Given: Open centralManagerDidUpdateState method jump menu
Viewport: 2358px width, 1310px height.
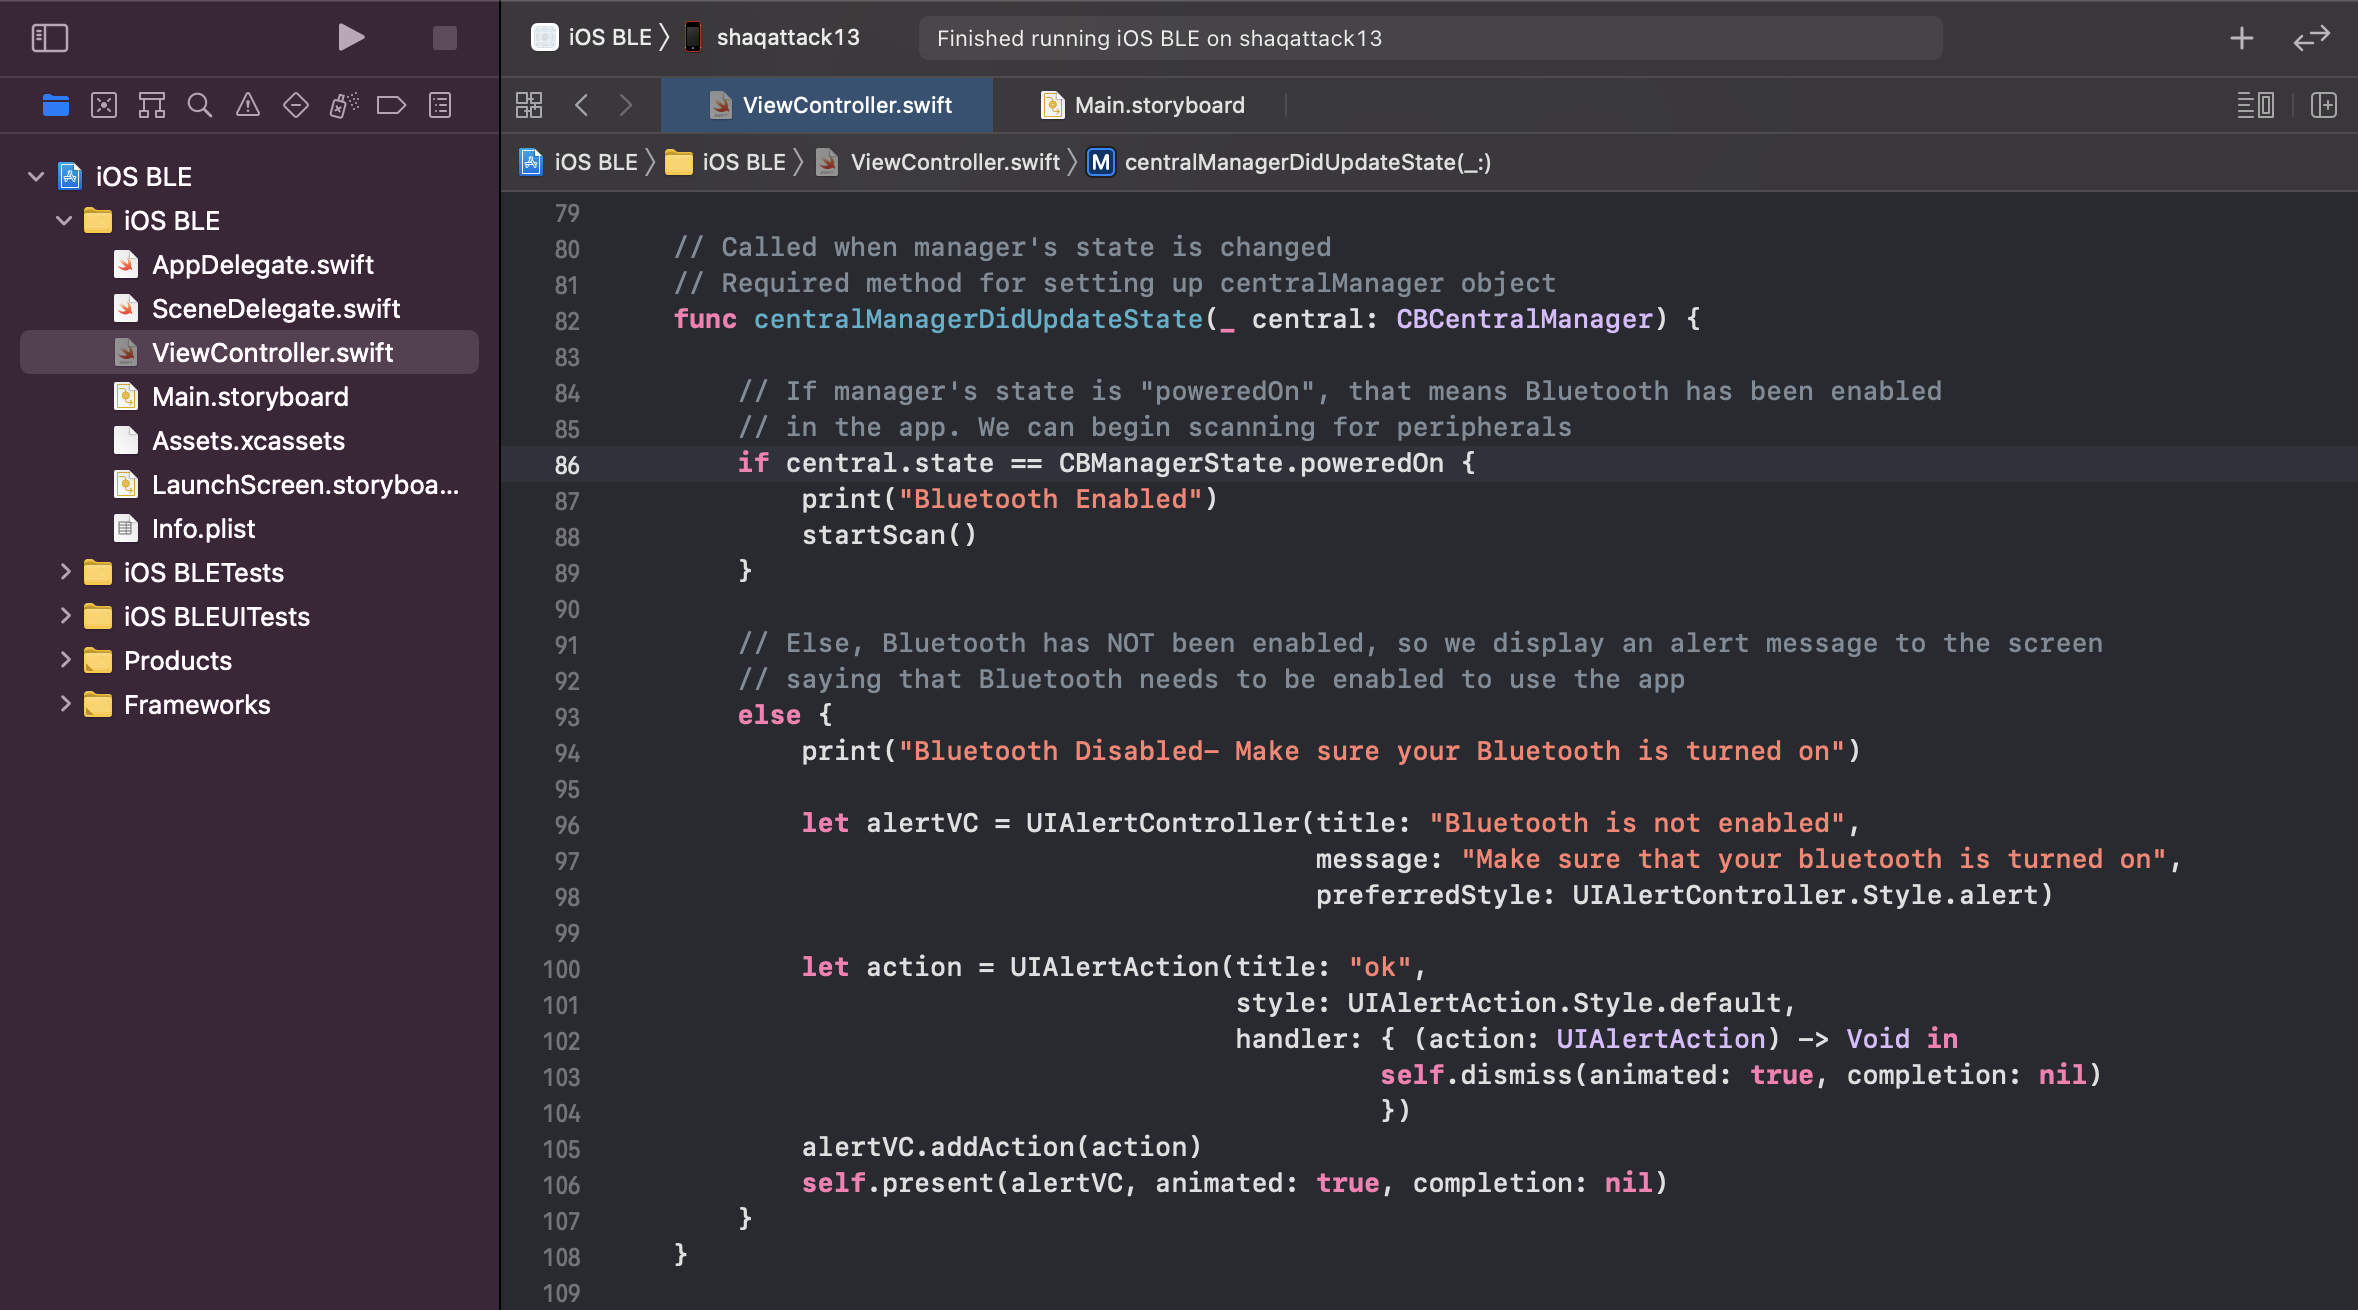Looking at the screenshot, I should (x=1291, y=162).
